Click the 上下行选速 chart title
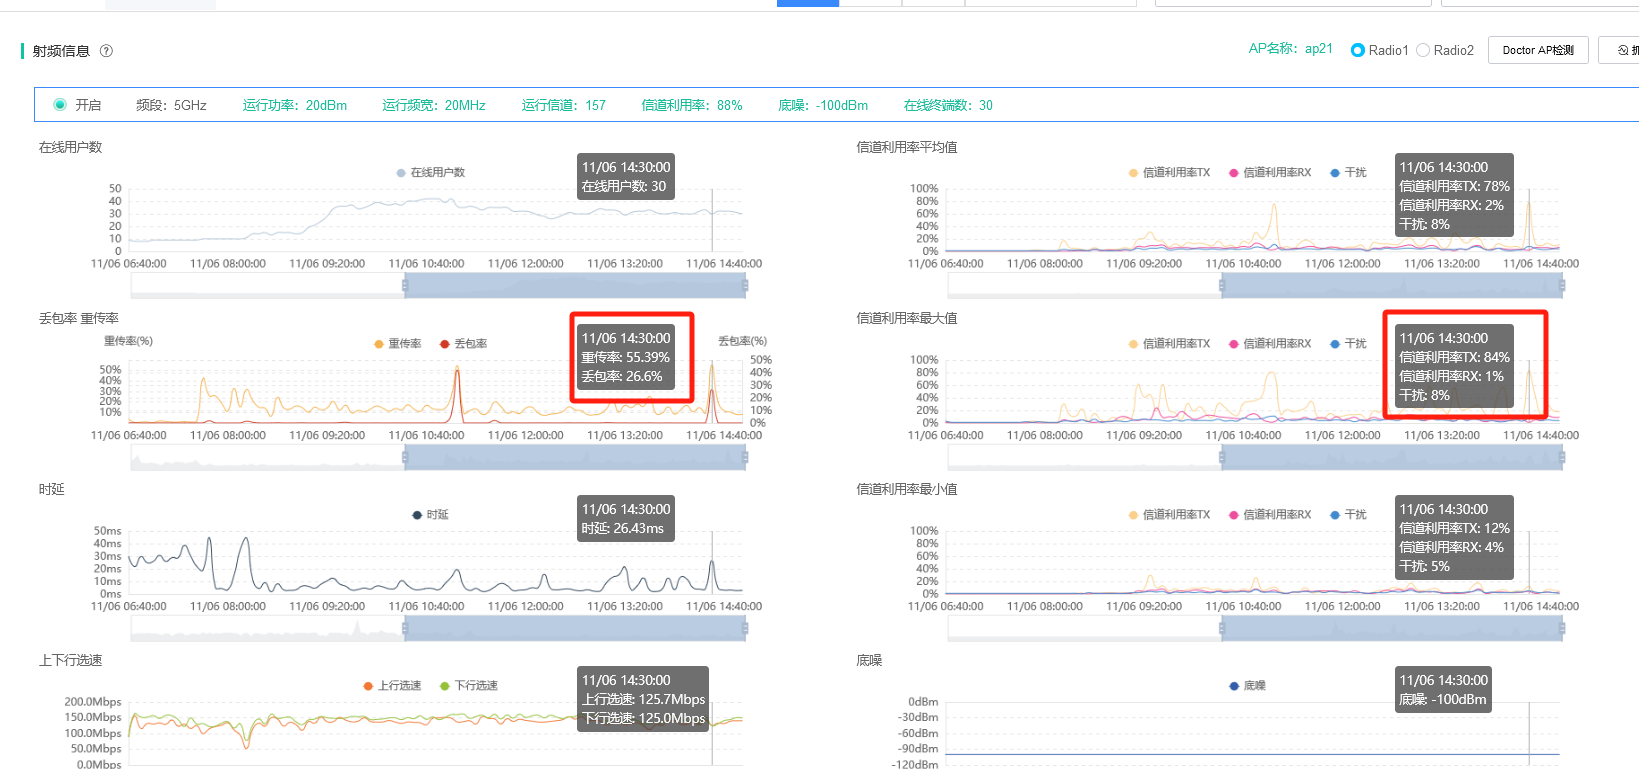Image resolution: width=1639 pixels, height=769 pixels. [x=71, y=660]
